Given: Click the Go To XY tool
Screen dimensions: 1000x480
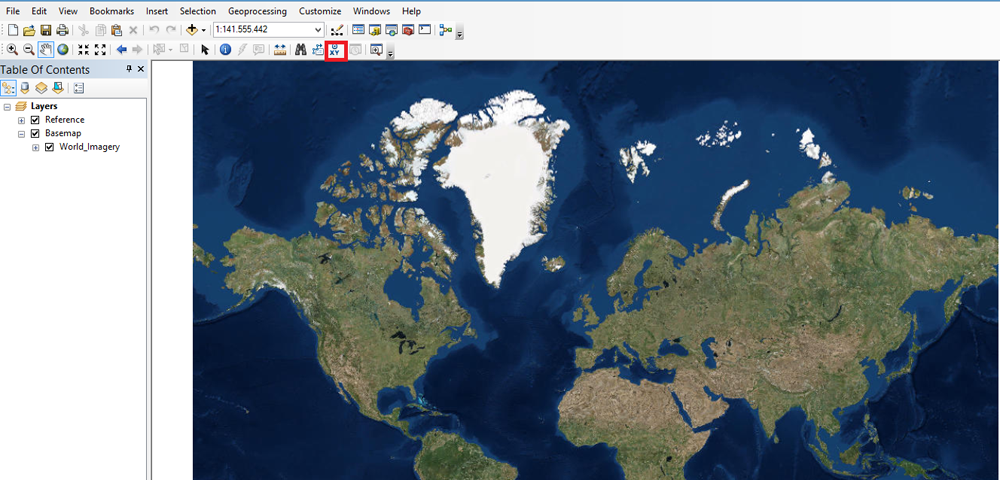Looking at the screenshot, I should [336, 49].
